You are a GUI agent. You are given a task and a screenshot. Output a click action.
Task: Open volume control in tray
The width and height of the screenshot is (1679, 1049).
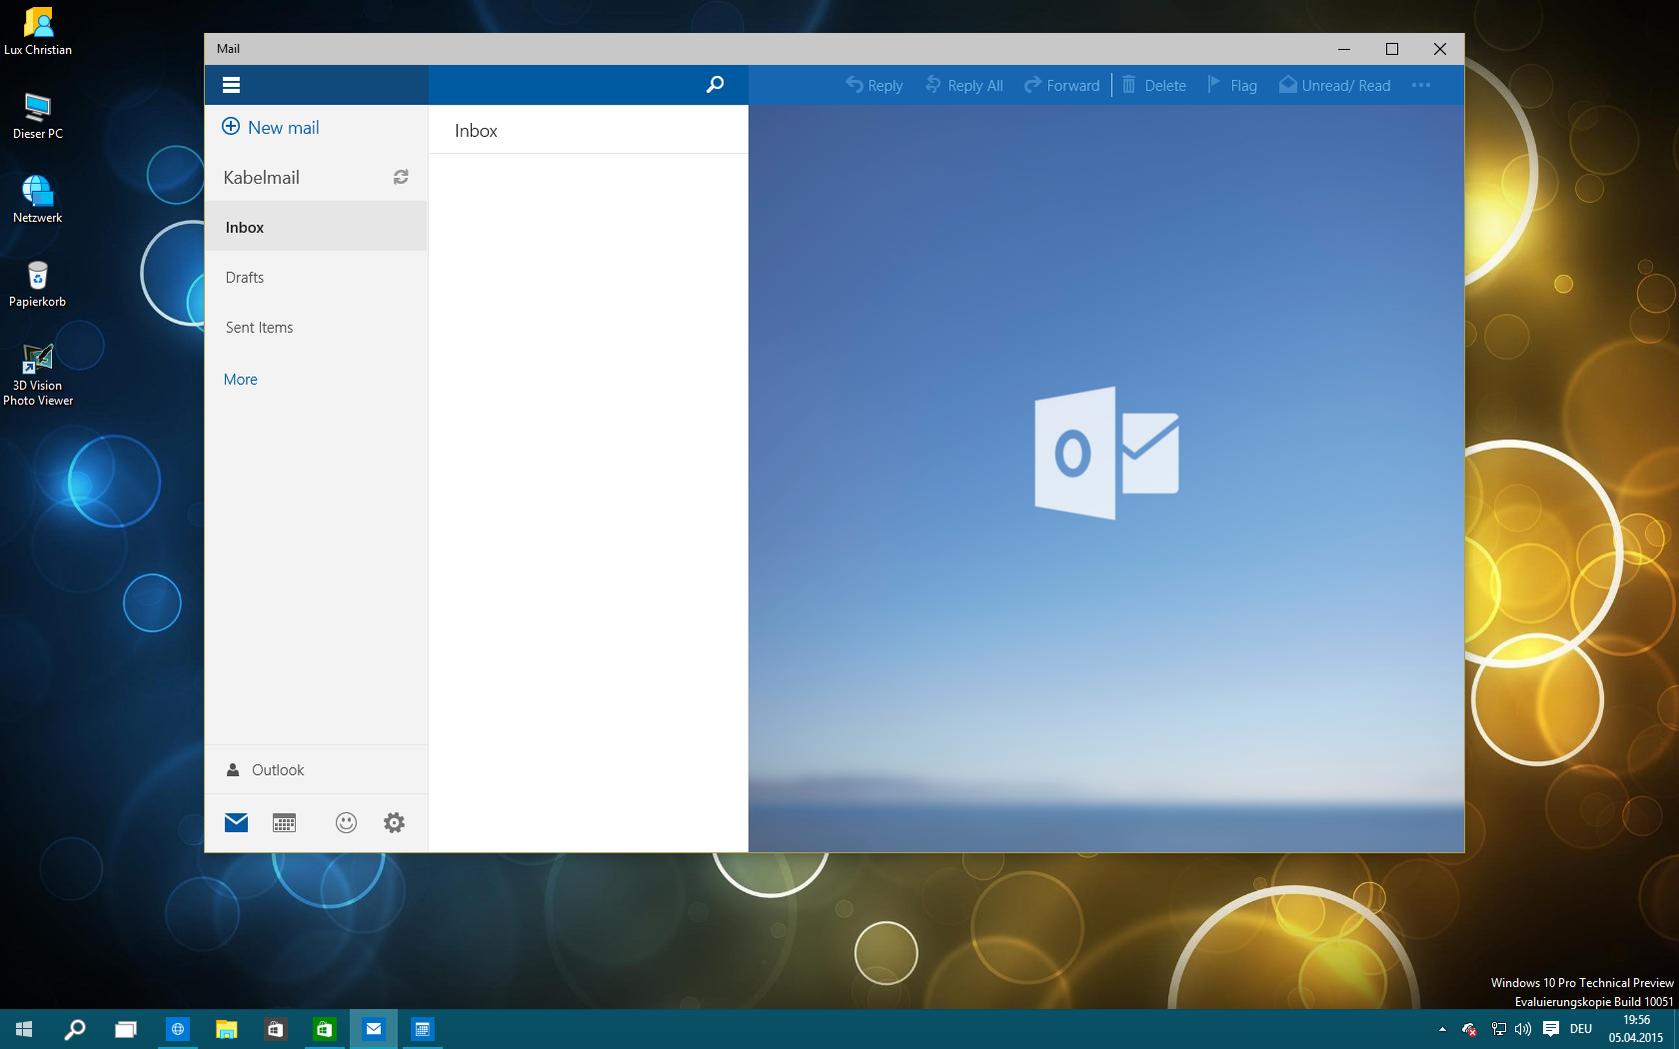(1523, 1029)
